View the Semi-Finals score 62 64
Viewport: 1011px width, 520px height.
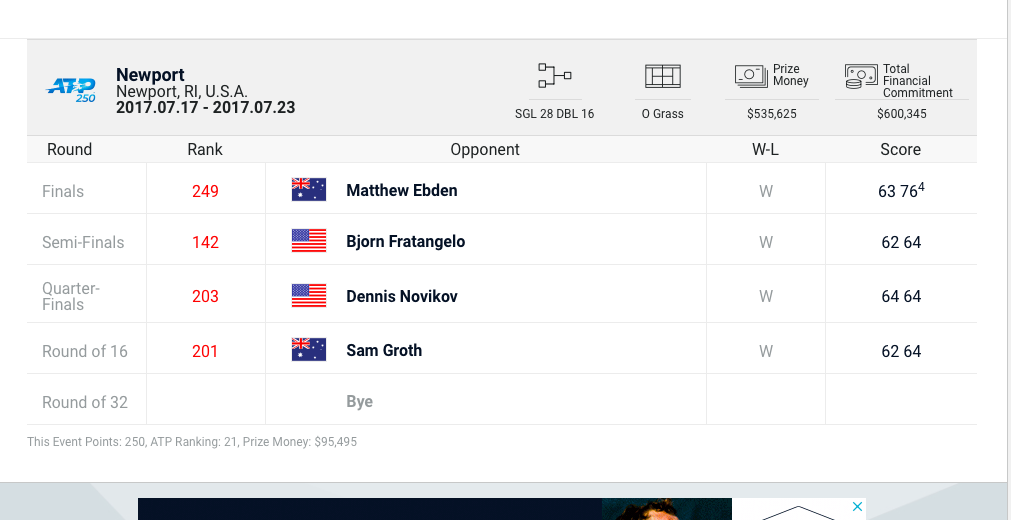(x=901, y=242)
